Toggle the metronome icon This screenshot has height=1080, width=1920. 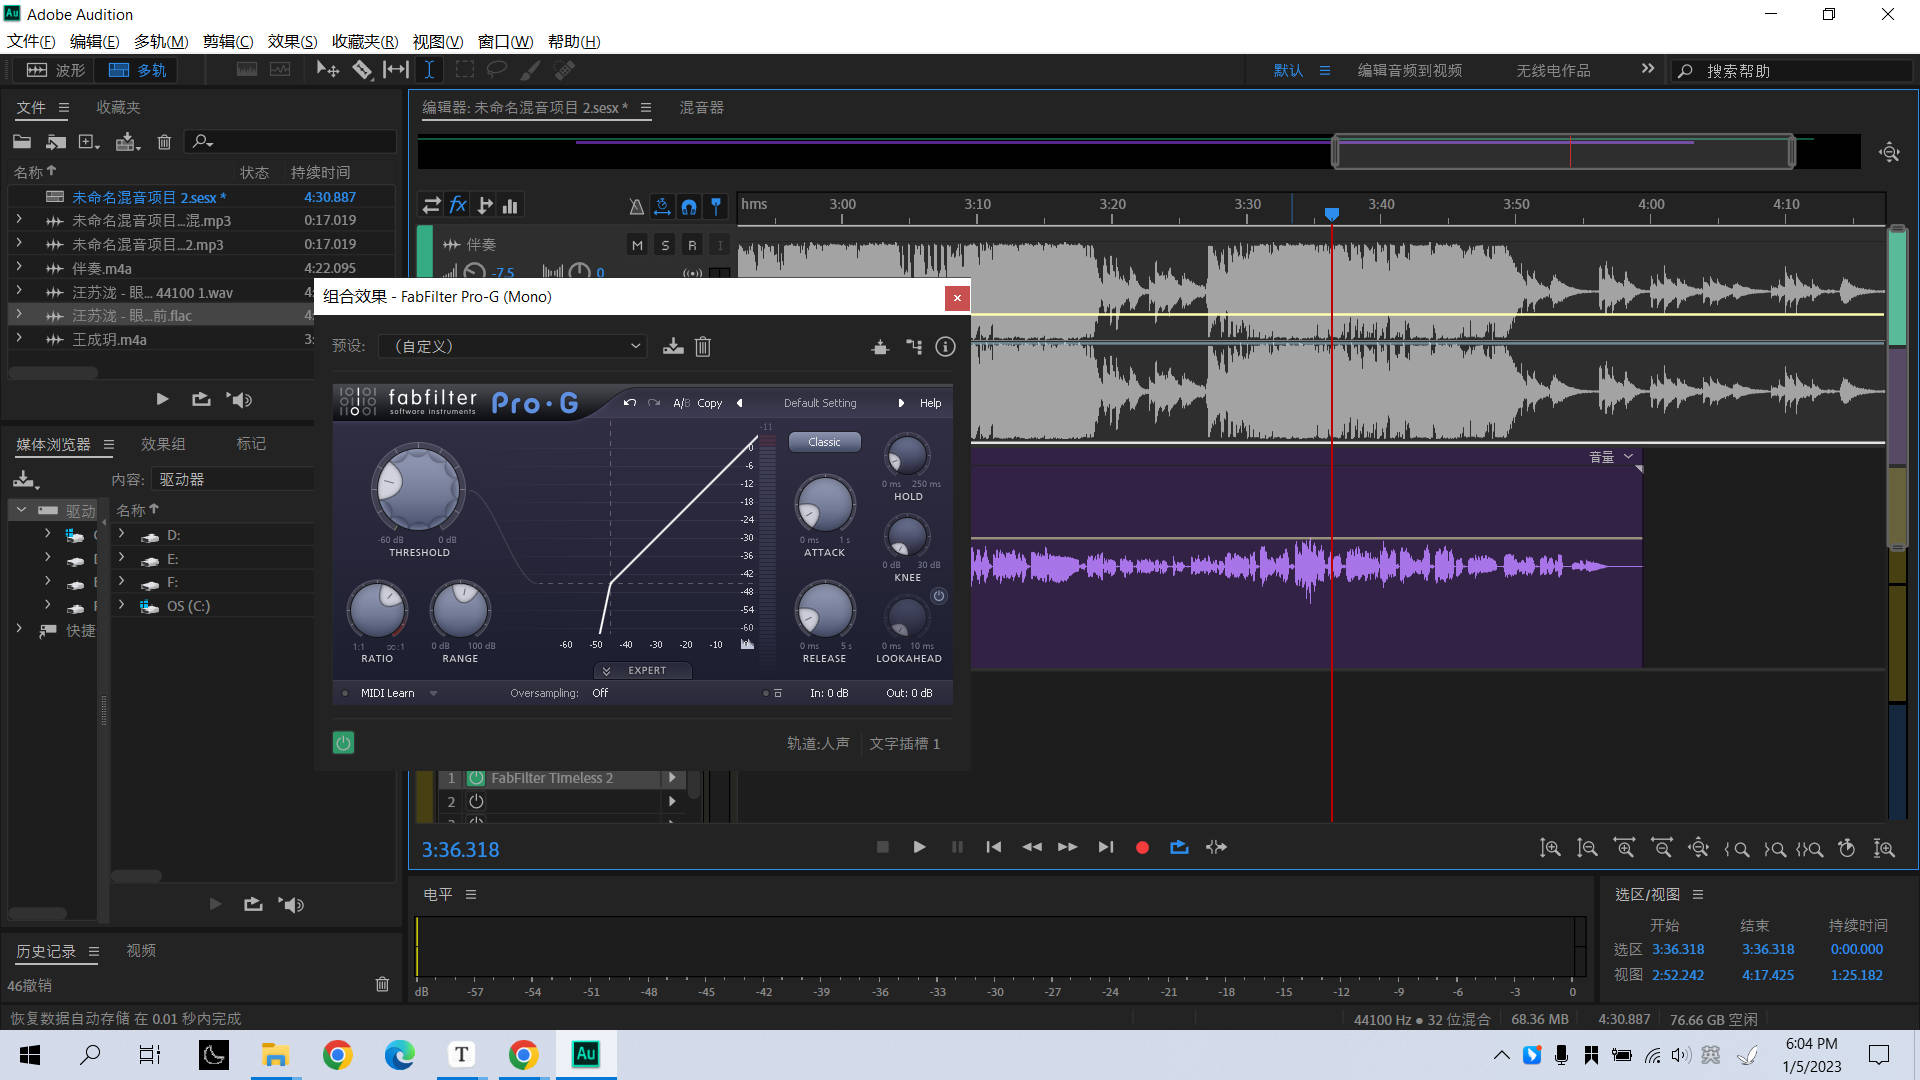pos(636,206)
